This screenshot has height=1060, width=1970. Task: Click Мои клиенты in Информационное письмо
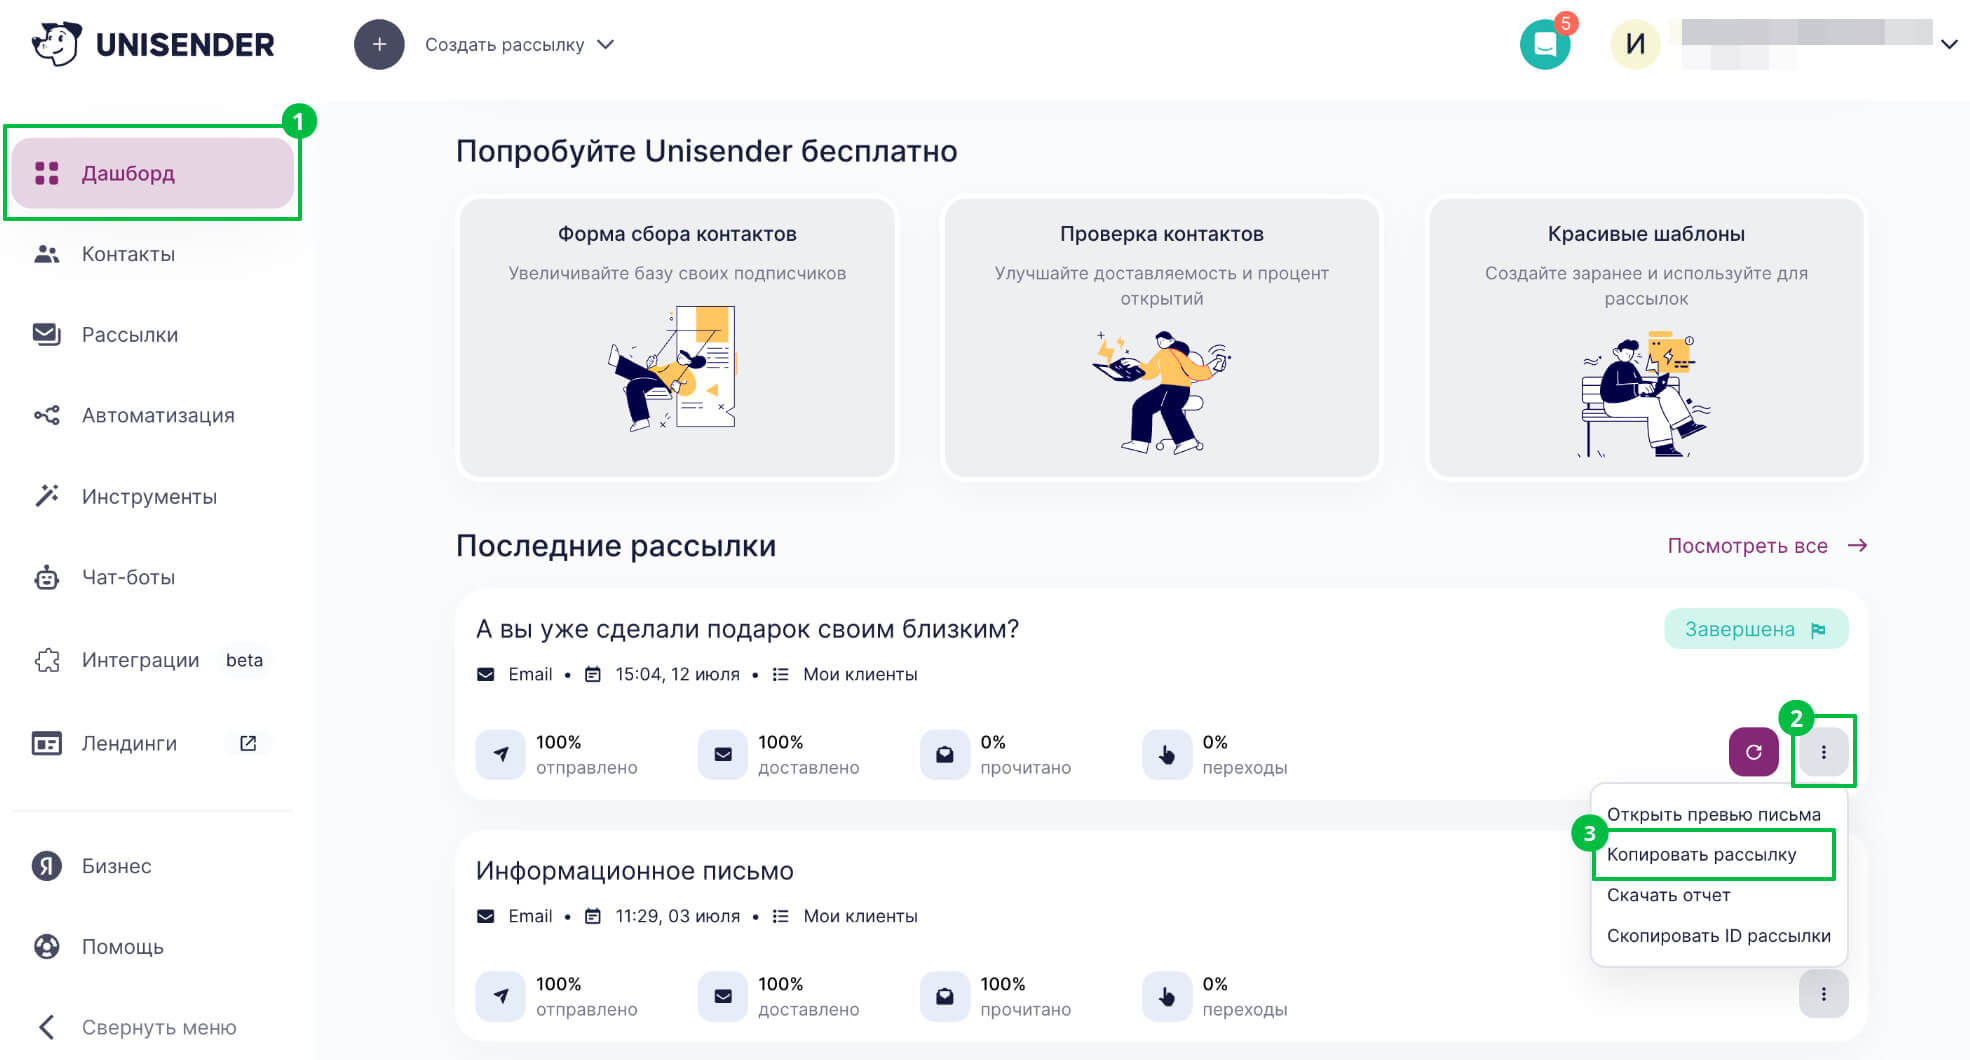(860, 916)
